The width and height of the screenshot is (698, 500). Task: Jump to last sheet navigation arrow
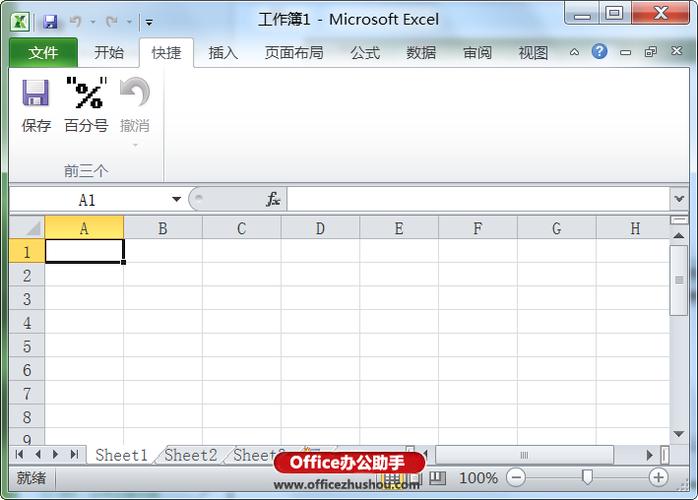74,455
